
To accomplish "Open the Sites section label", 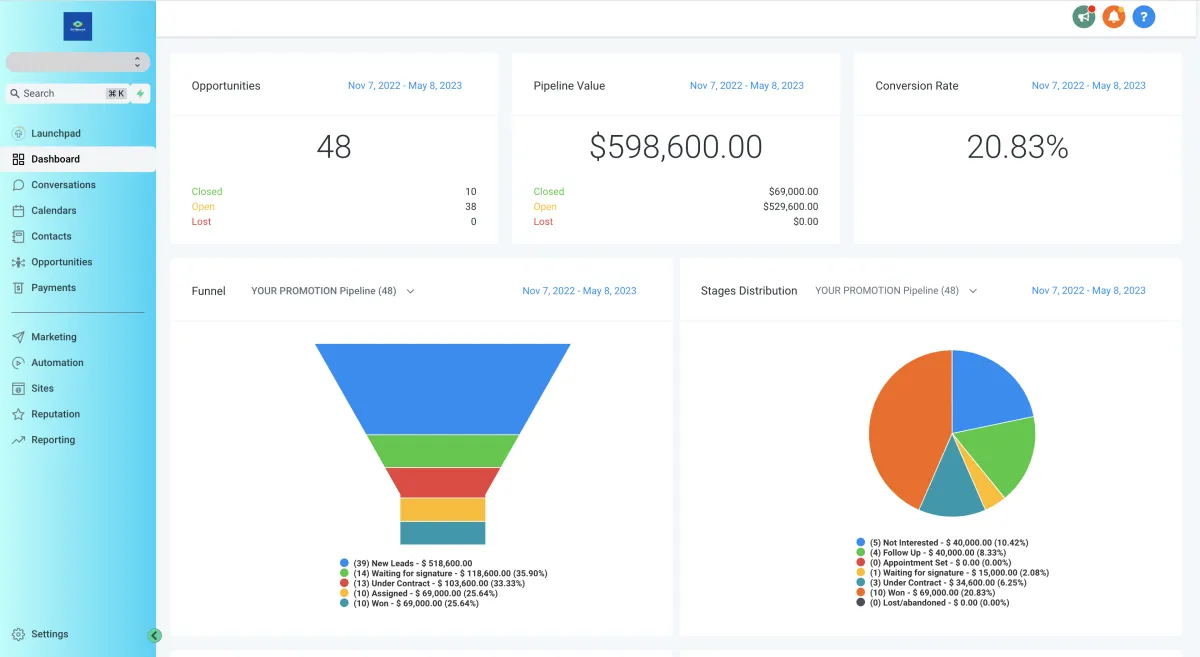I will [x=43, y=388].
